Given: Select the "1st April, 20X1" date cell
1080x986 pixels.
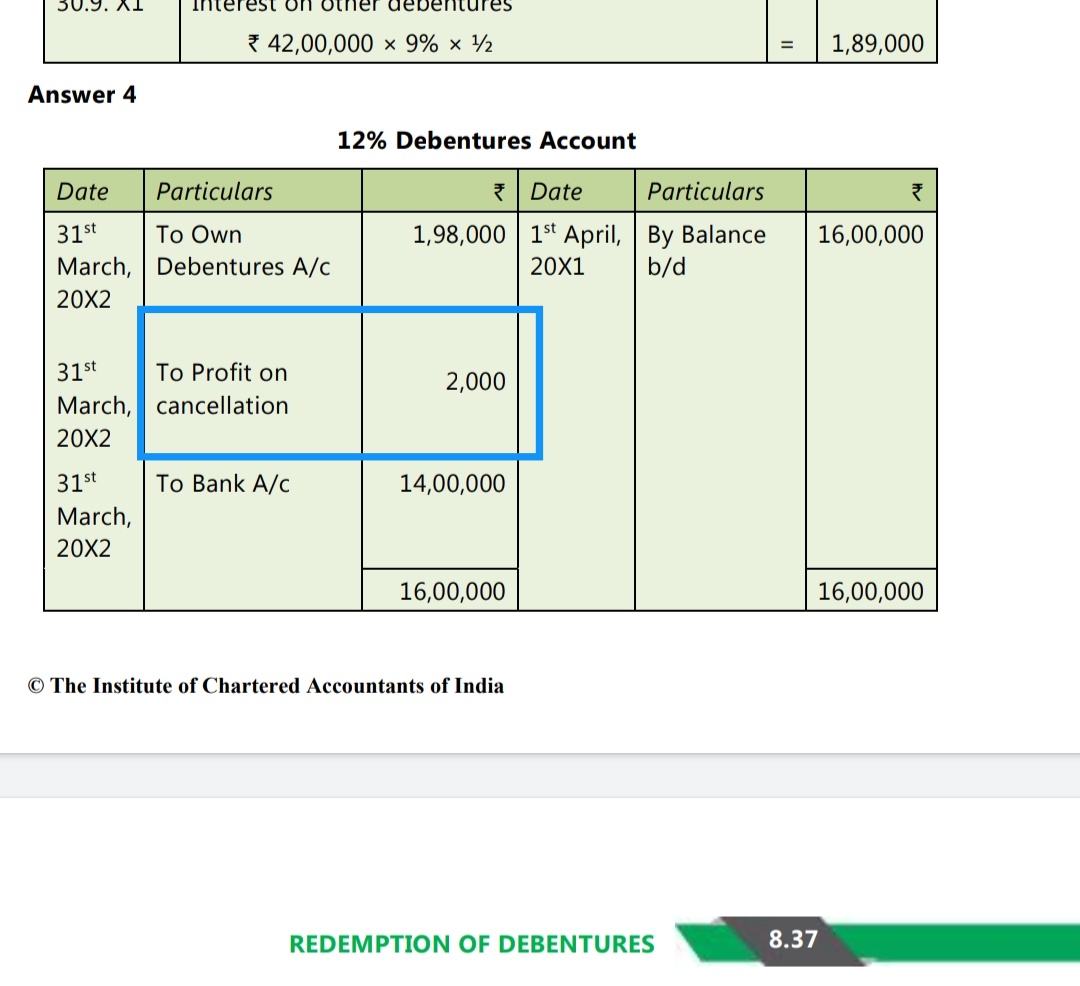Looking at the screenshot, I should tap(575, 251).
